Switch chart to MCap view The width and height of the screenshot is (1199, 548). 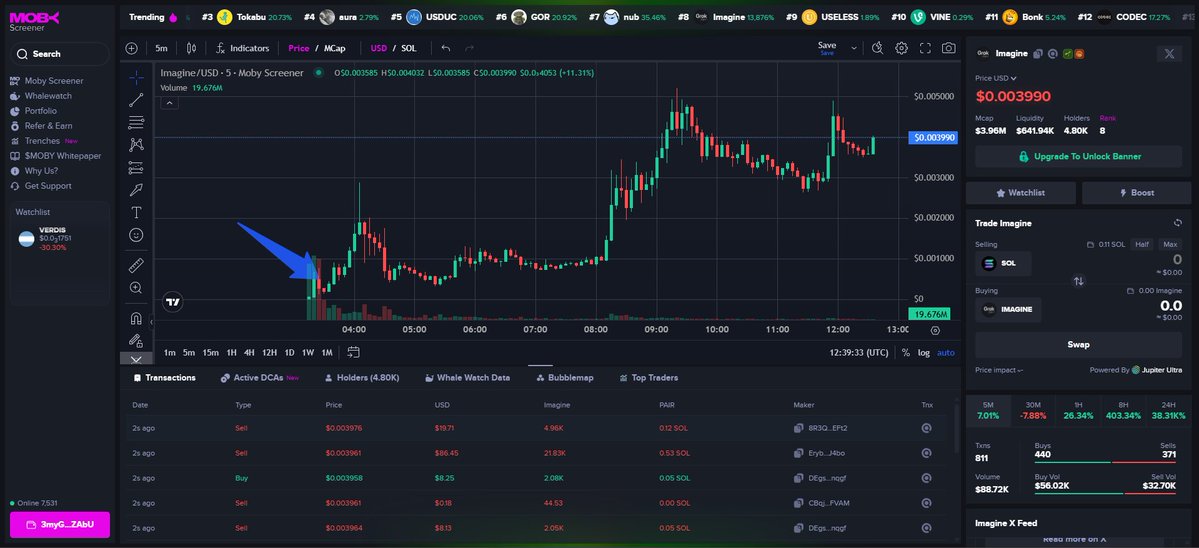click(335, 48)
